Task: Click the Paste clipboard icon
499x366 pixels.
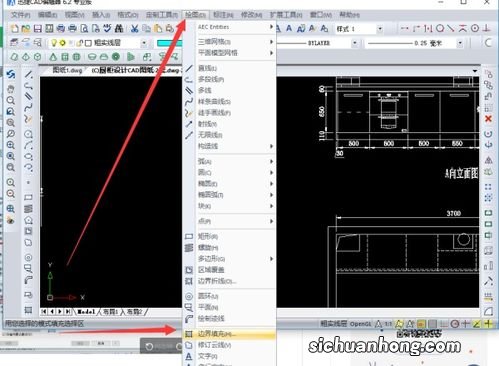Action: point(158,29)
